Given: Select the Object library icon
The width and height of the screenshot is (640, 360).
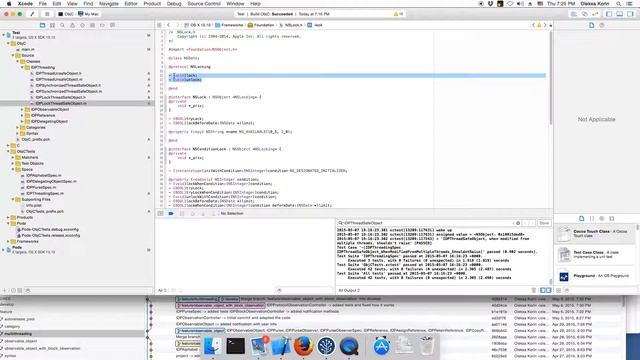Looking at the screenshot, I should click(602, 219).
